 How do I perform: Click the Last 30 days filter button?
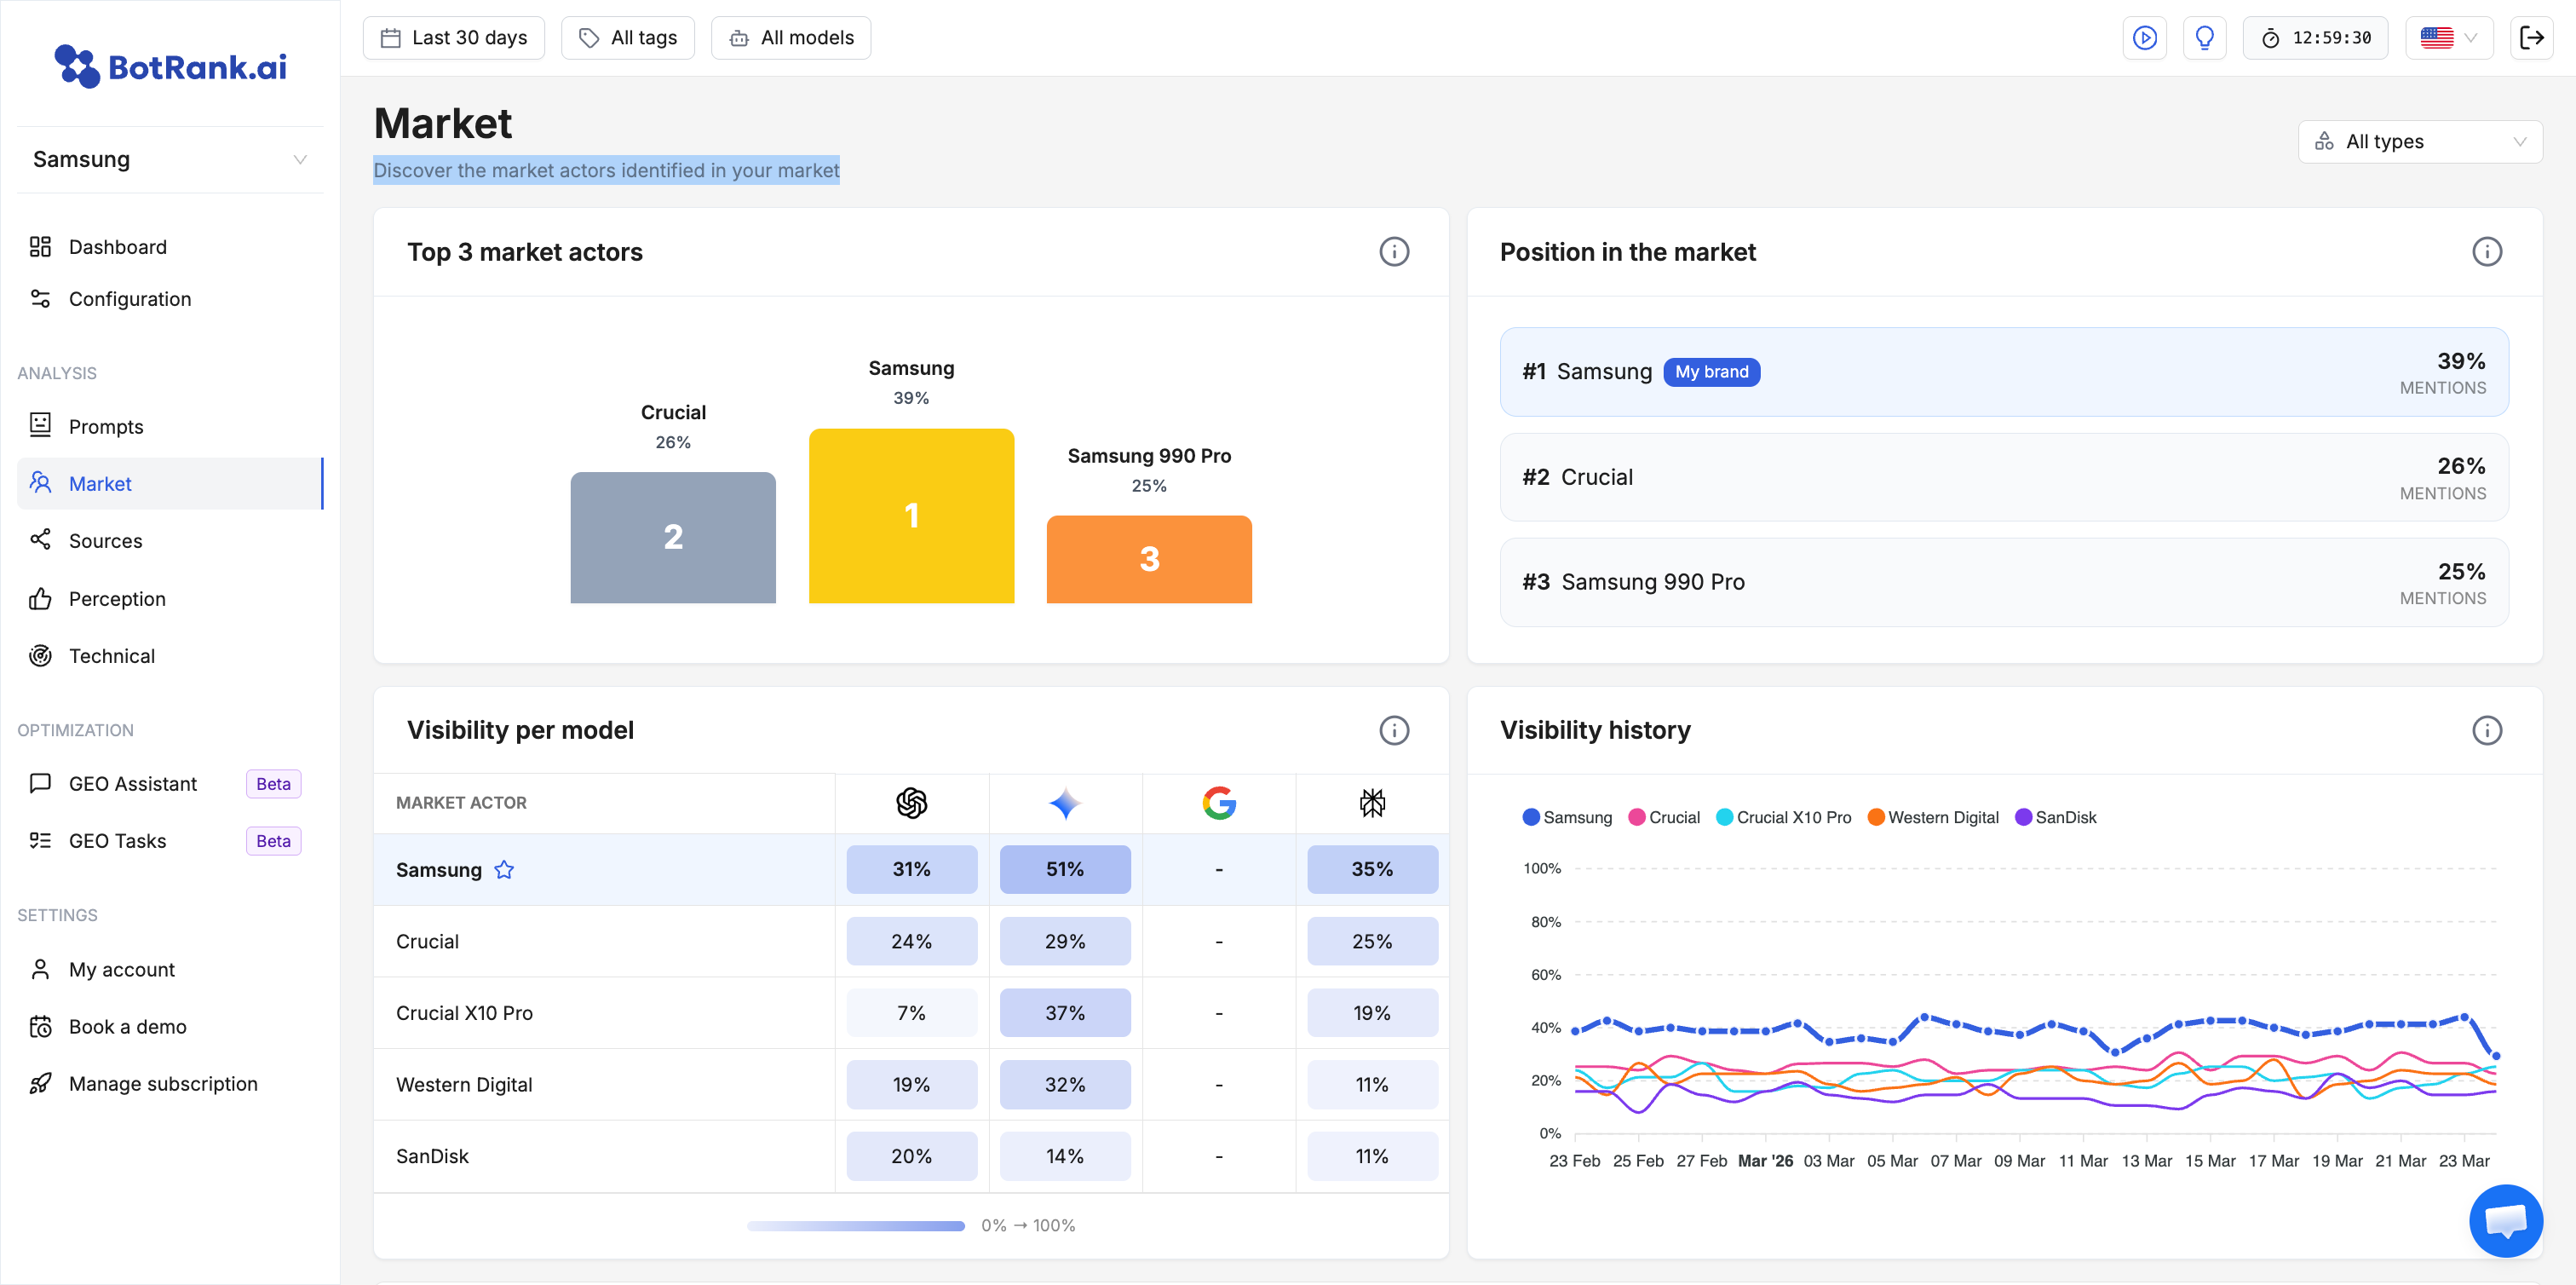point(453,38)
